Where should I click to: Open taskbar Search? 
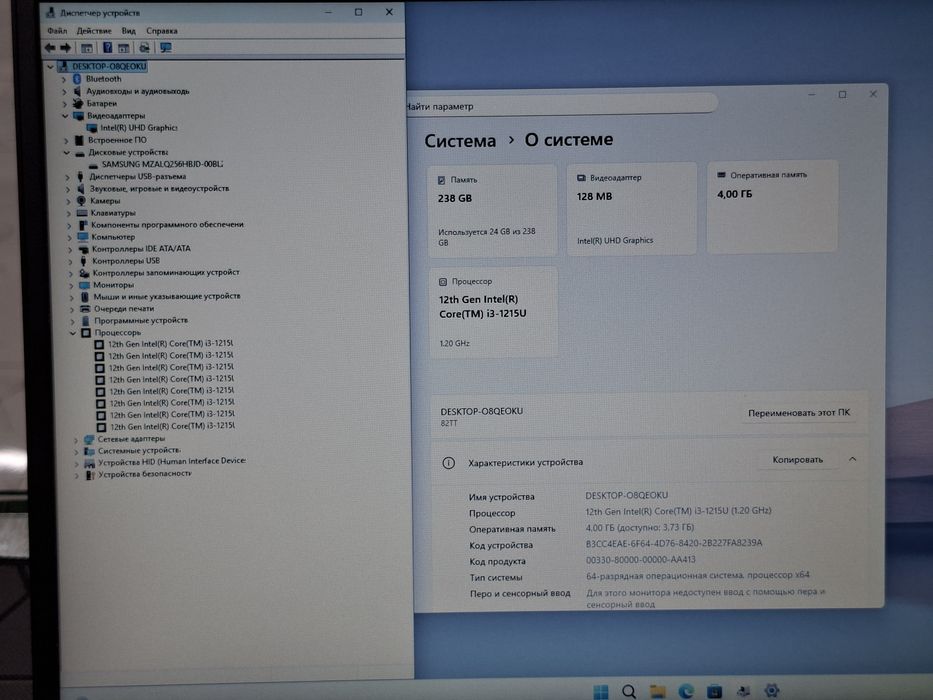pyautogui.click(x=629, y=692)
